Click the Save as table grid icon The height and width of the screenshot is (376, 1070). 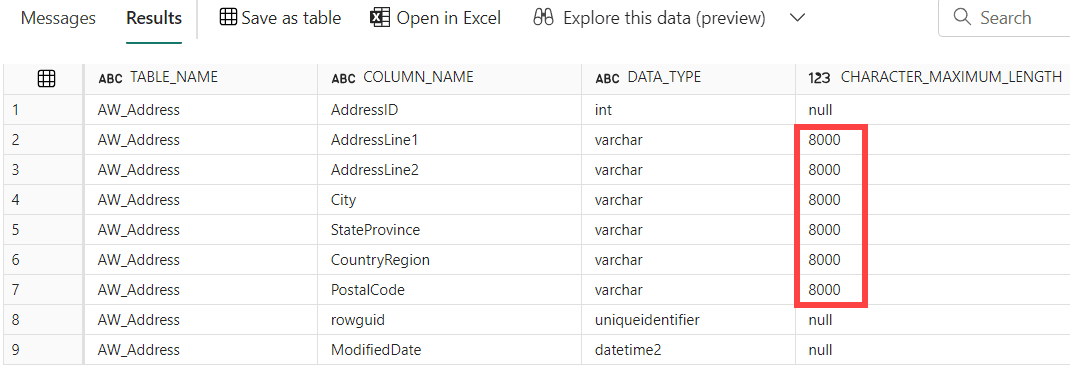coord(229,18)
